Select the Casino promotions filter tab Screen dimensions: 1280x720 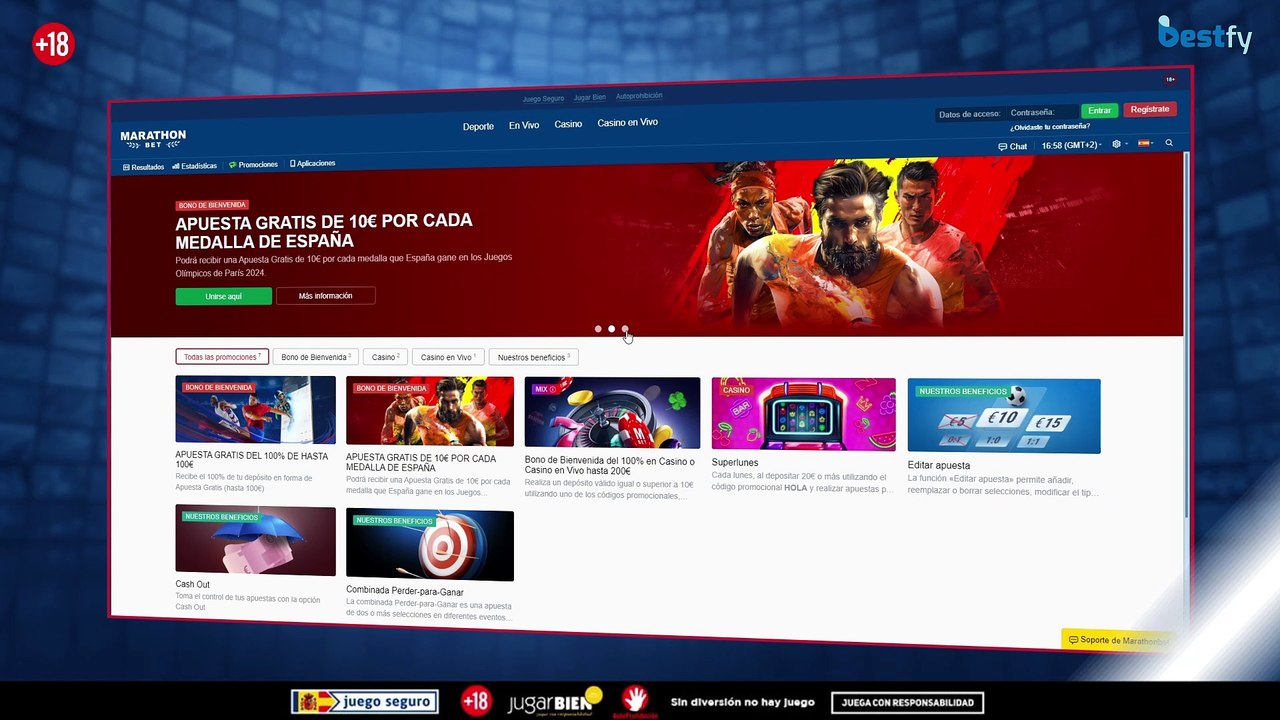pyautogui.click(x=385, y=357)
